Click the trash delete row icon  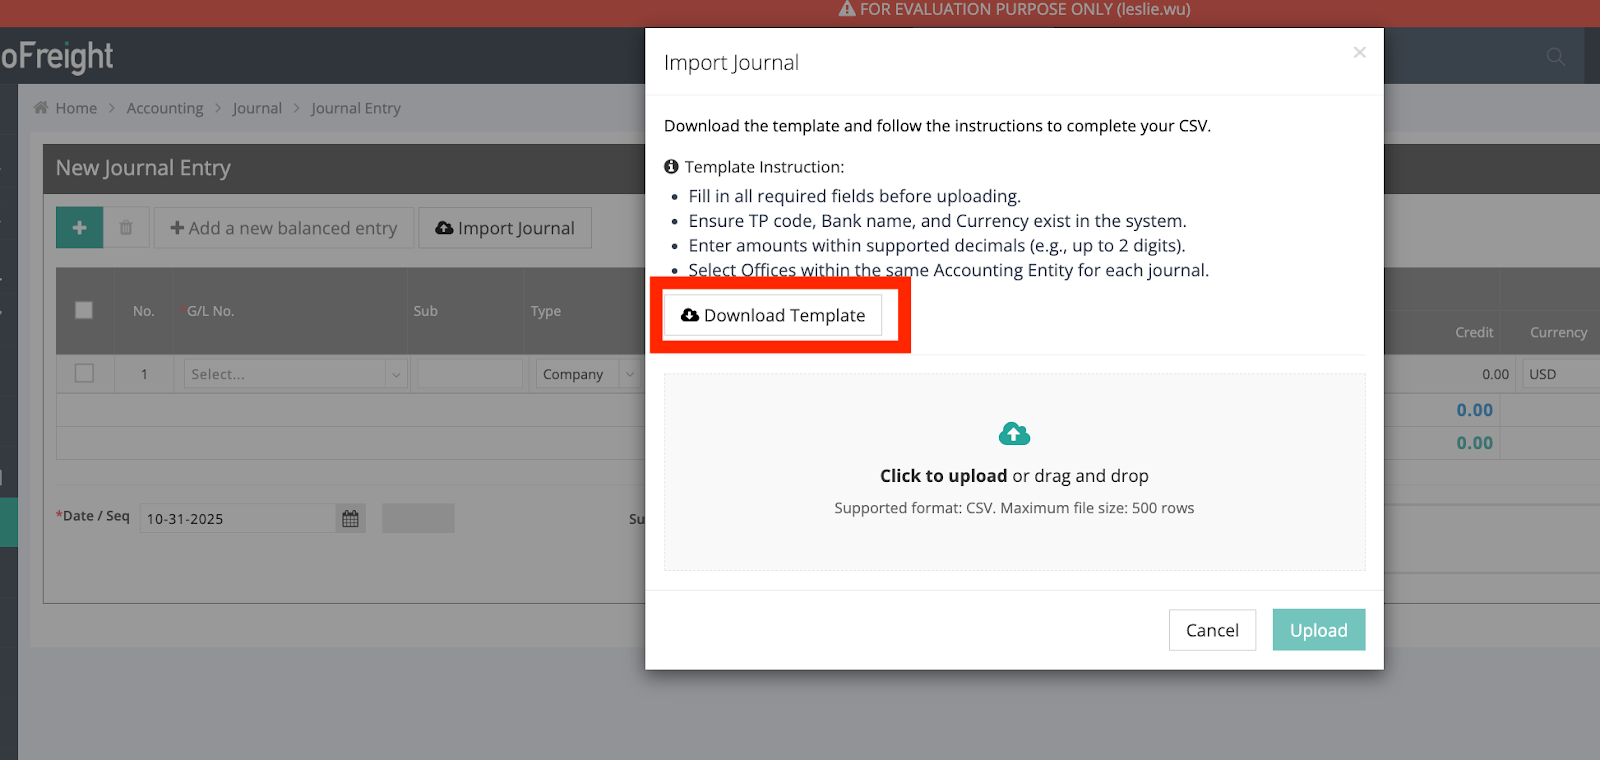tap(126, 228)
